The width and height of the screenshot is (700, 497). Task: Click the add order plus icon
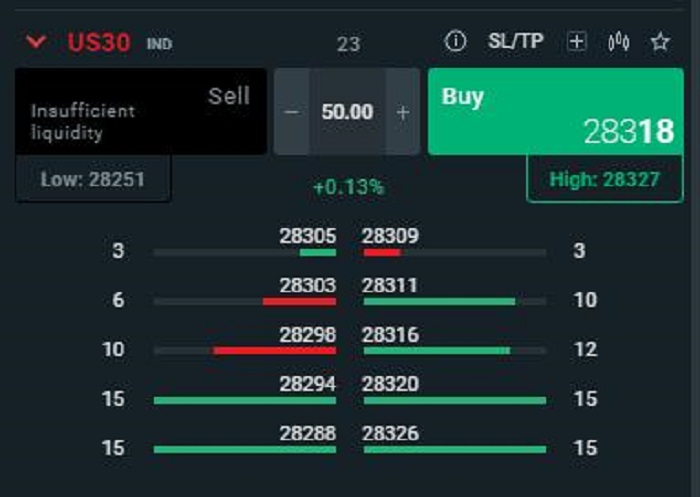576,42
